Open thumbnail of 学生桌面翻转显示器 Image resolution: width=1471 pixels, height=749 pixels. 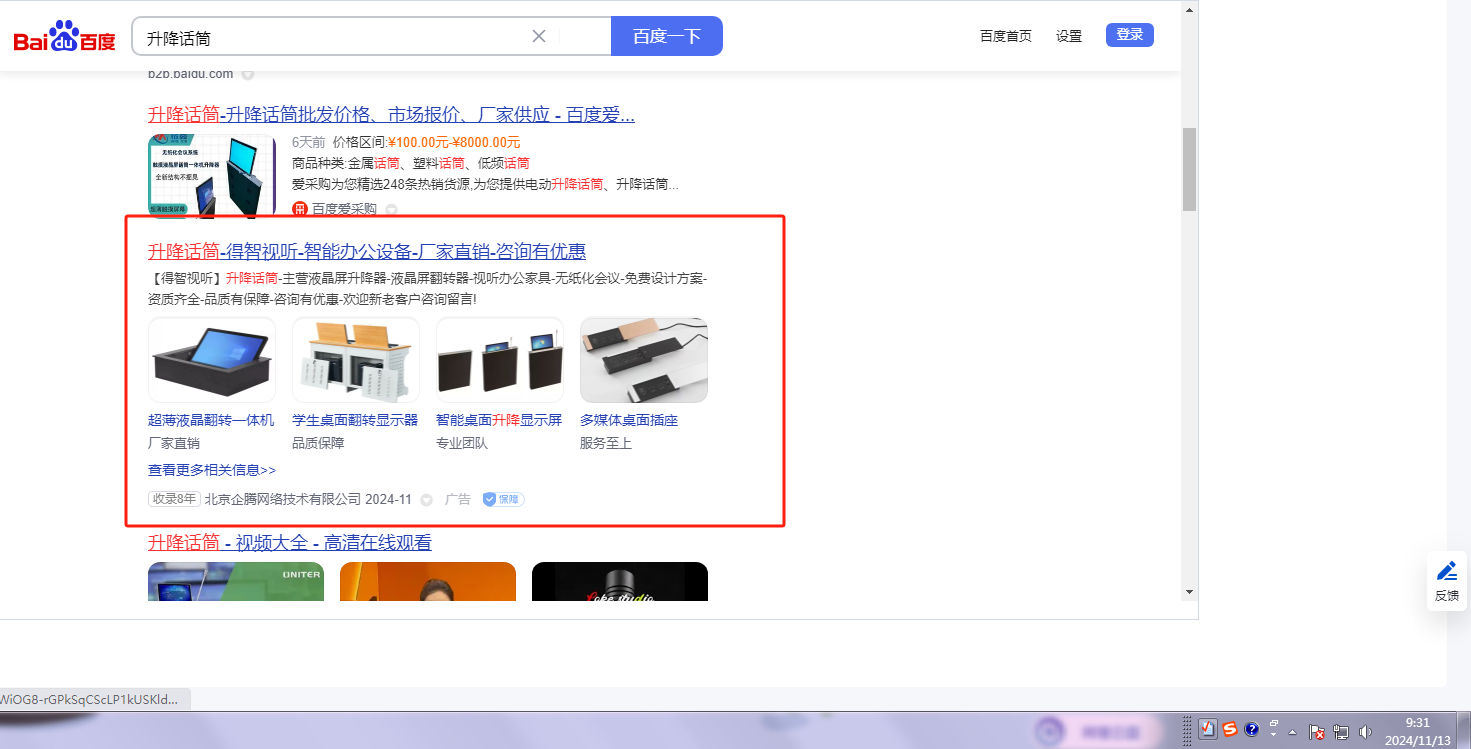[356, 360]
